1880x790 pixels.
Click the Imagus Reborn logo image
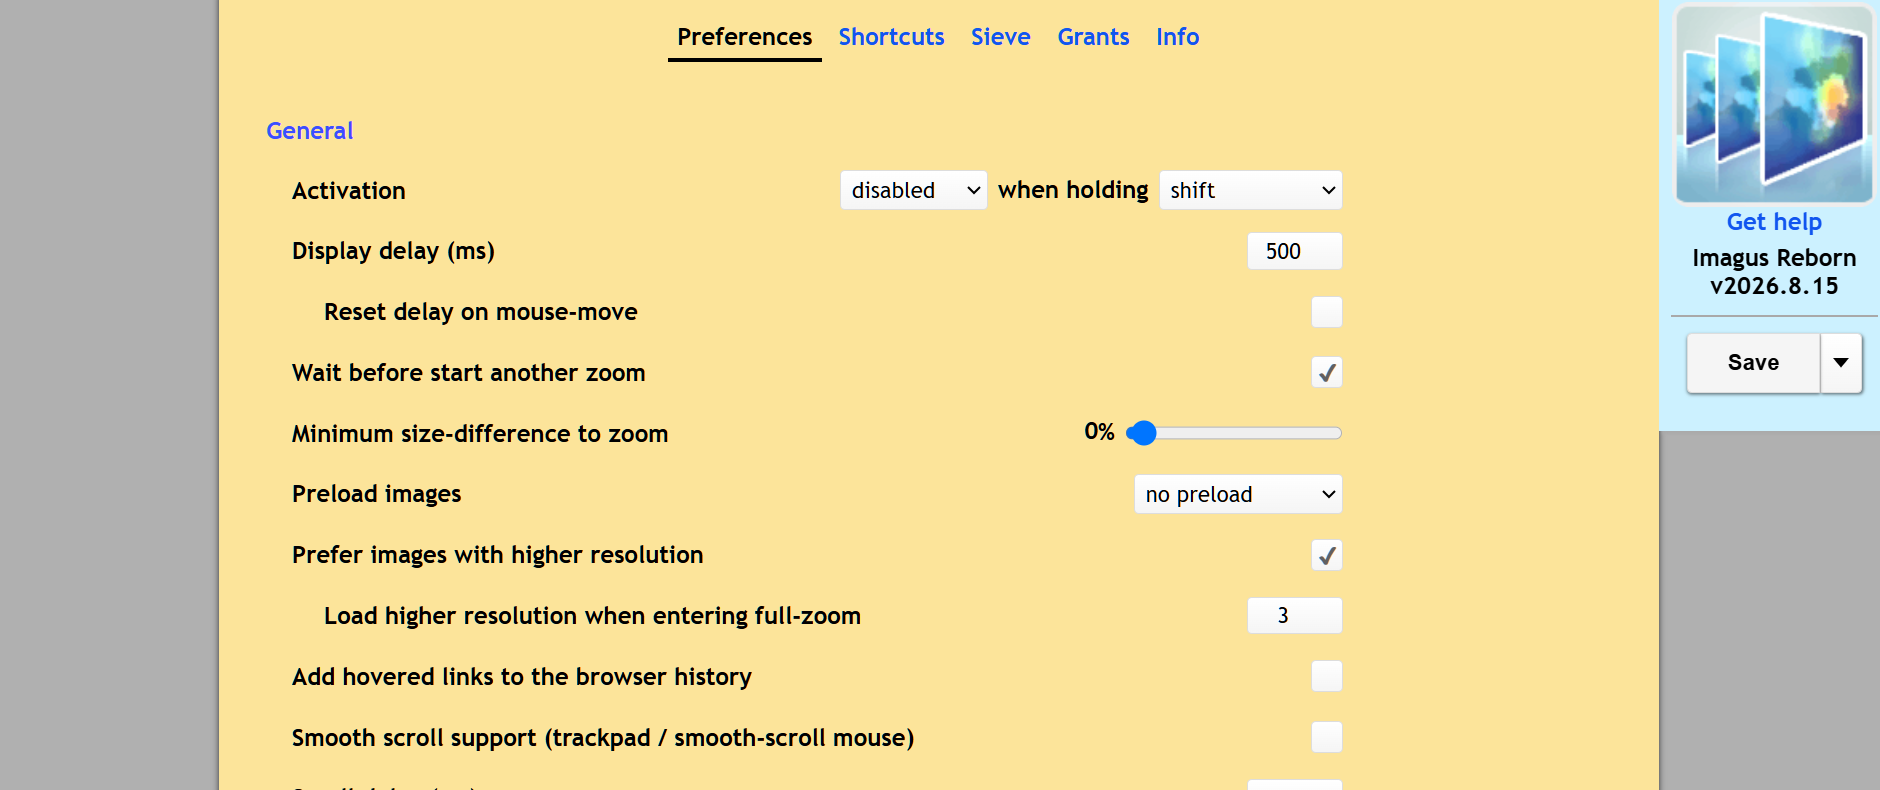click(x=1774, y=104)
